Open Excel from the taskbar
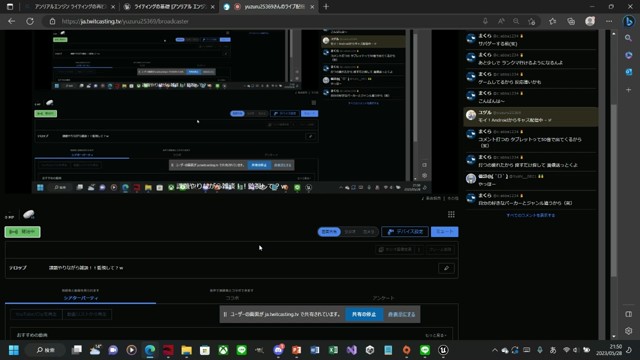Image resolution: width=640 pixels, height=360 pixels. (333, 350)
